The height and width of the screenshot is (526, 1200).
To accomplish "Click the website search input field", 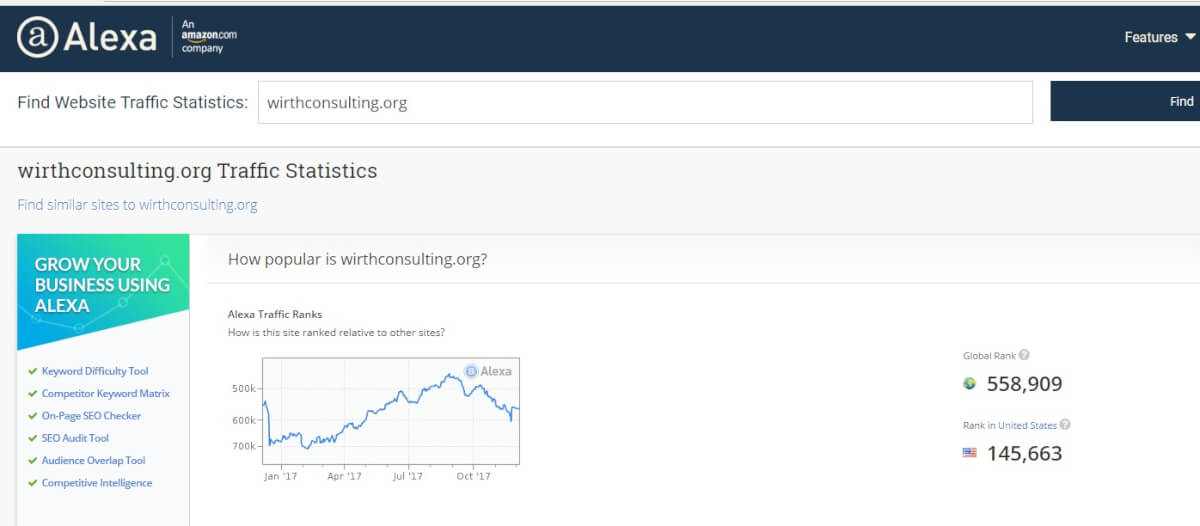I will coord(645,102).
